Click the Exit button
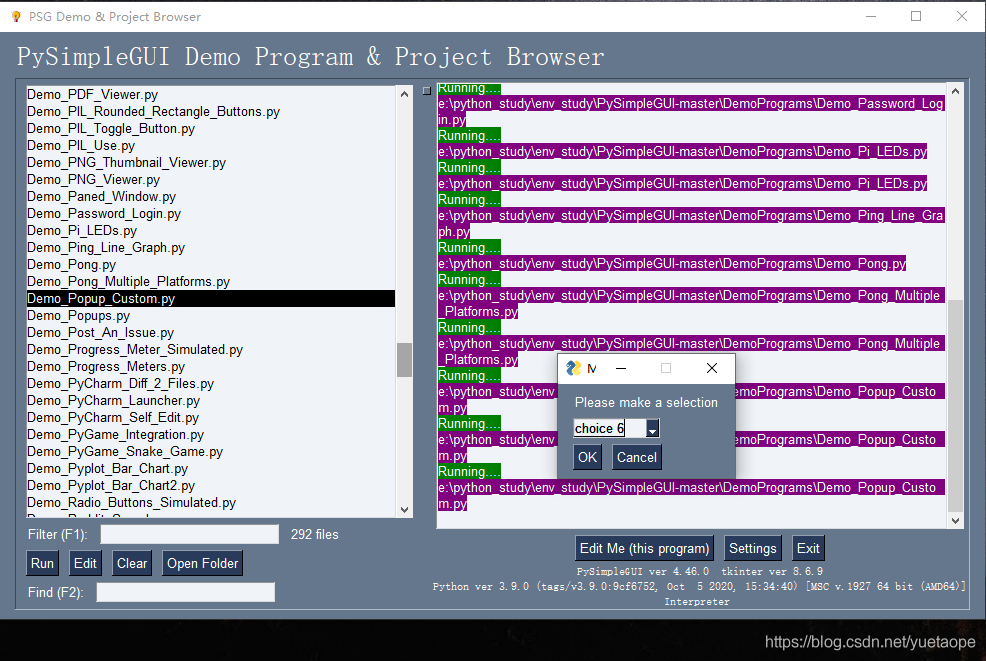 [x=808, y=548]
